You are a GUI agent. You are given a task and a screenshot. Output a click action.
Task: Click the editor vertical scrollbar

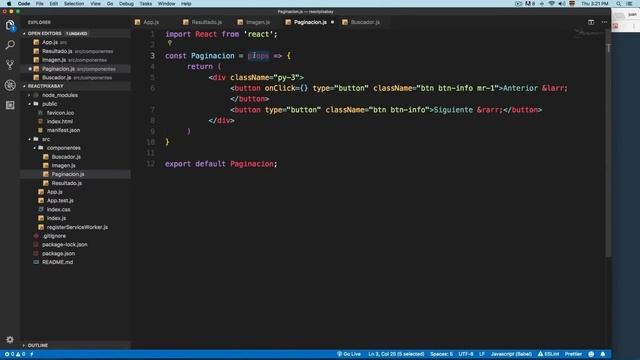click(x=608, y=143)
